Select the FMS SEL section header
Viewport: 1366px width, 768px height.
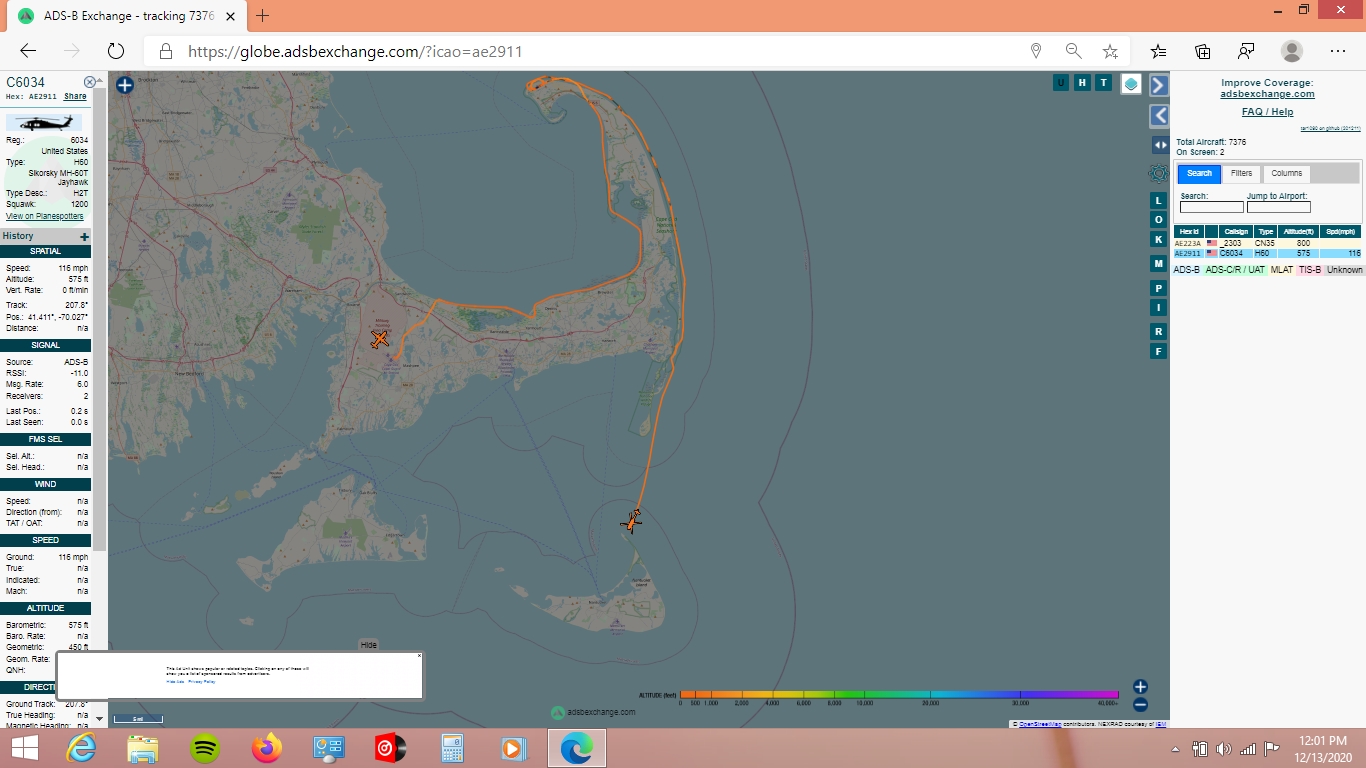pos(46,439)
